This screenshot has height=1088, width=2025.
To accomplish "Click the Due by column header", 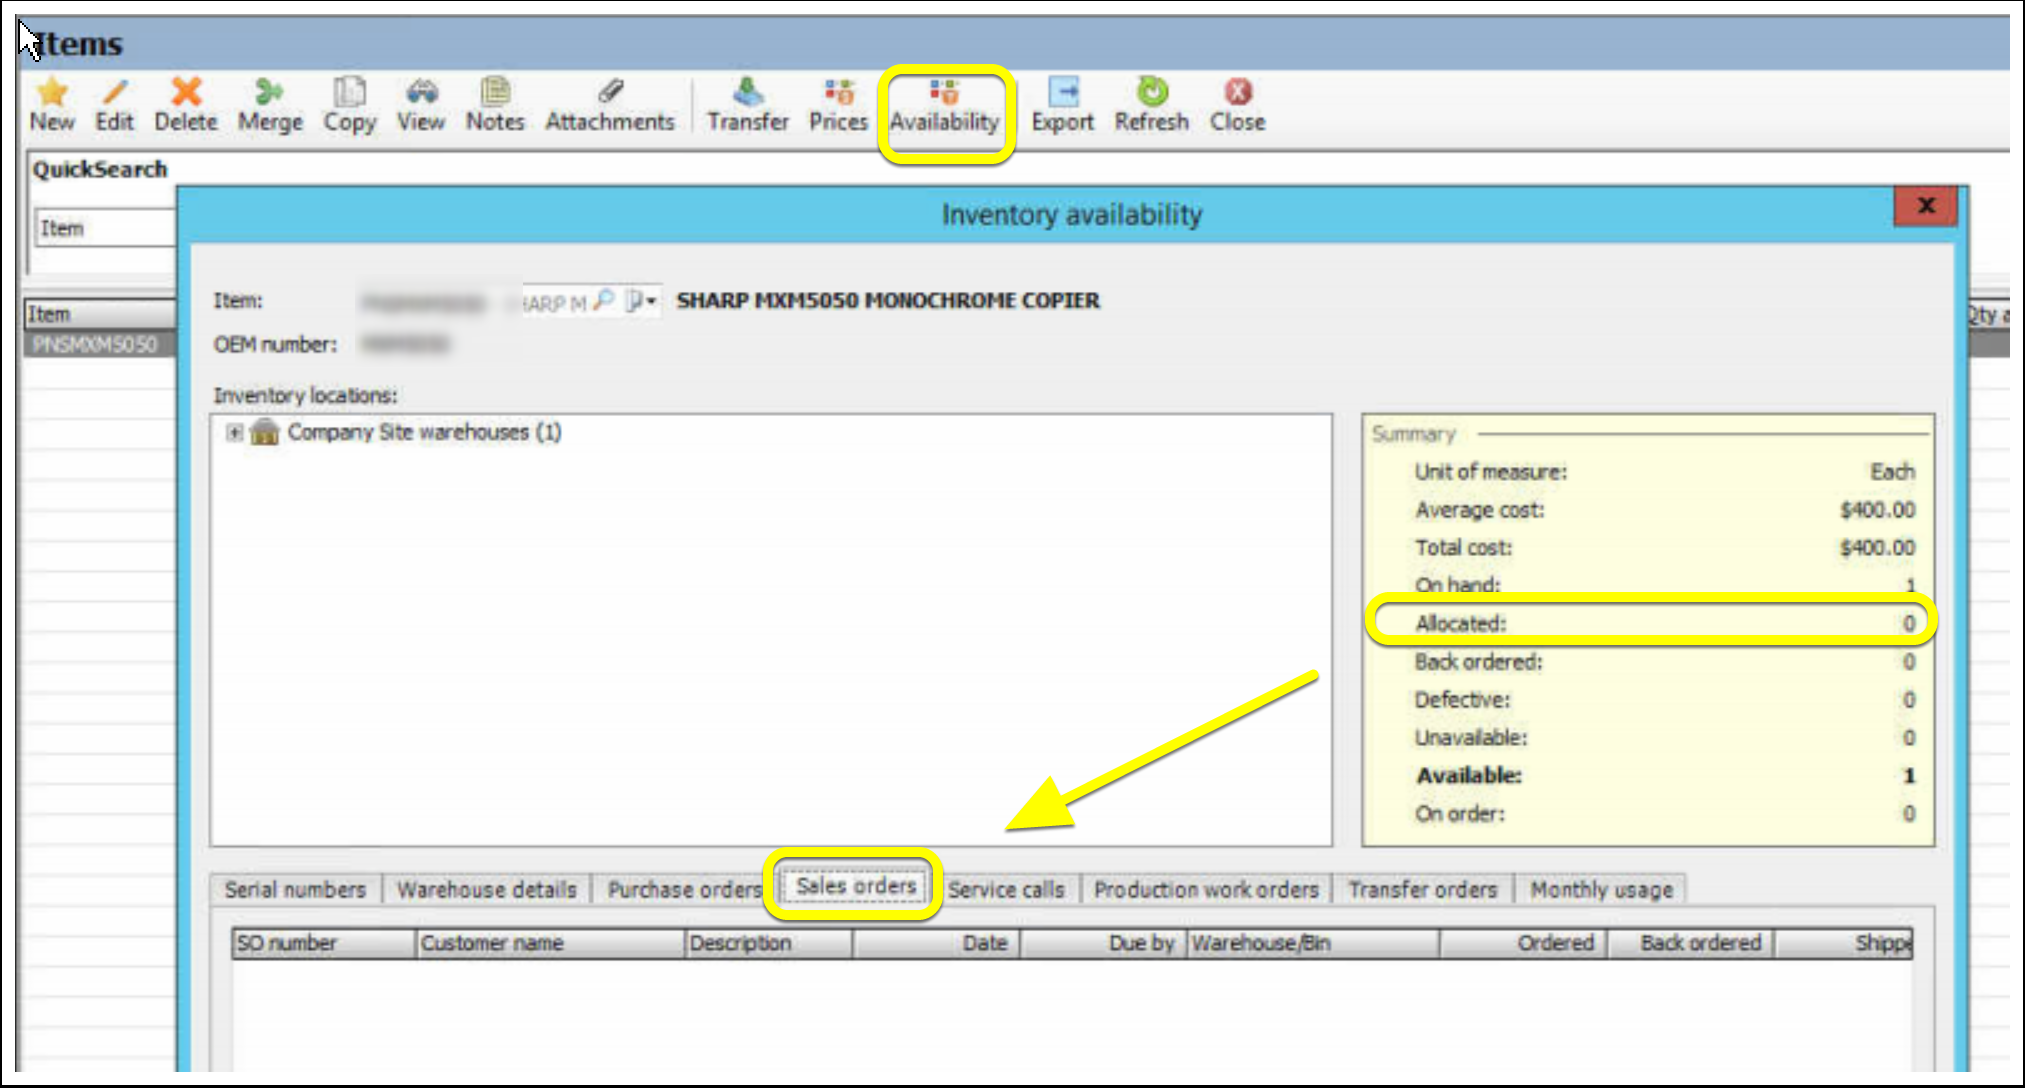I will click(1103, 943).
